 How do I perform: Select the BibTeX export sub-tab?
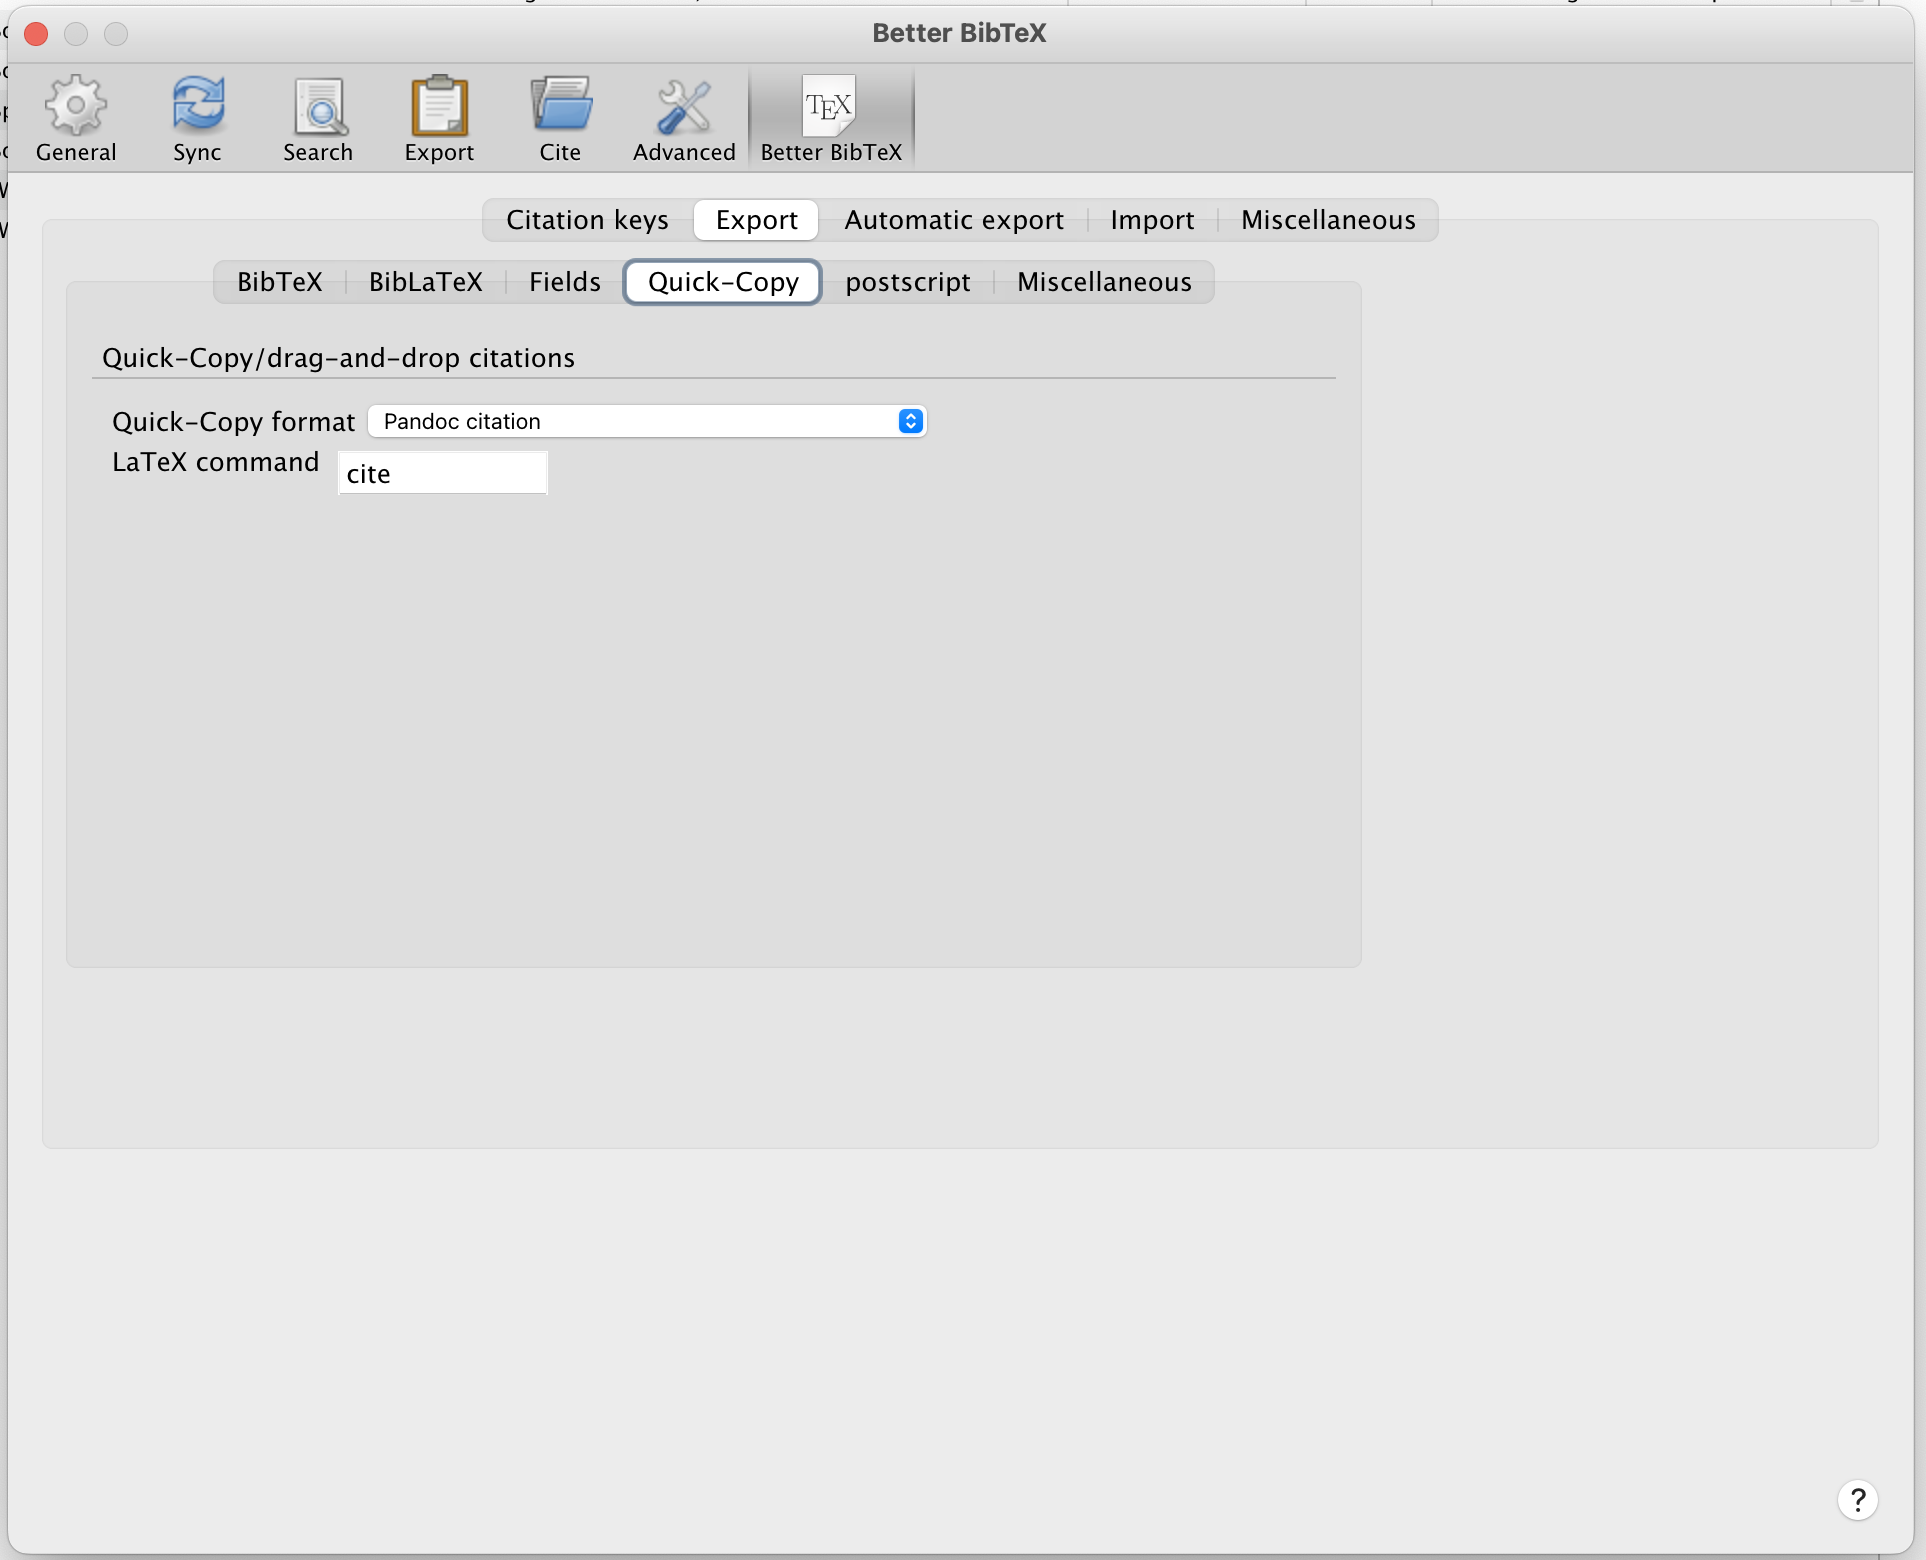click(280, 282)
